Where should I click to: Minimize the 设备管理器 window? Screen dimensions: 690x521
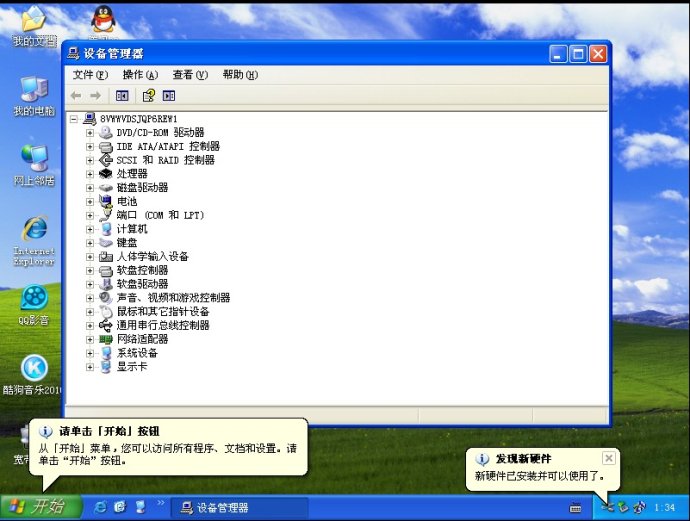558,54
